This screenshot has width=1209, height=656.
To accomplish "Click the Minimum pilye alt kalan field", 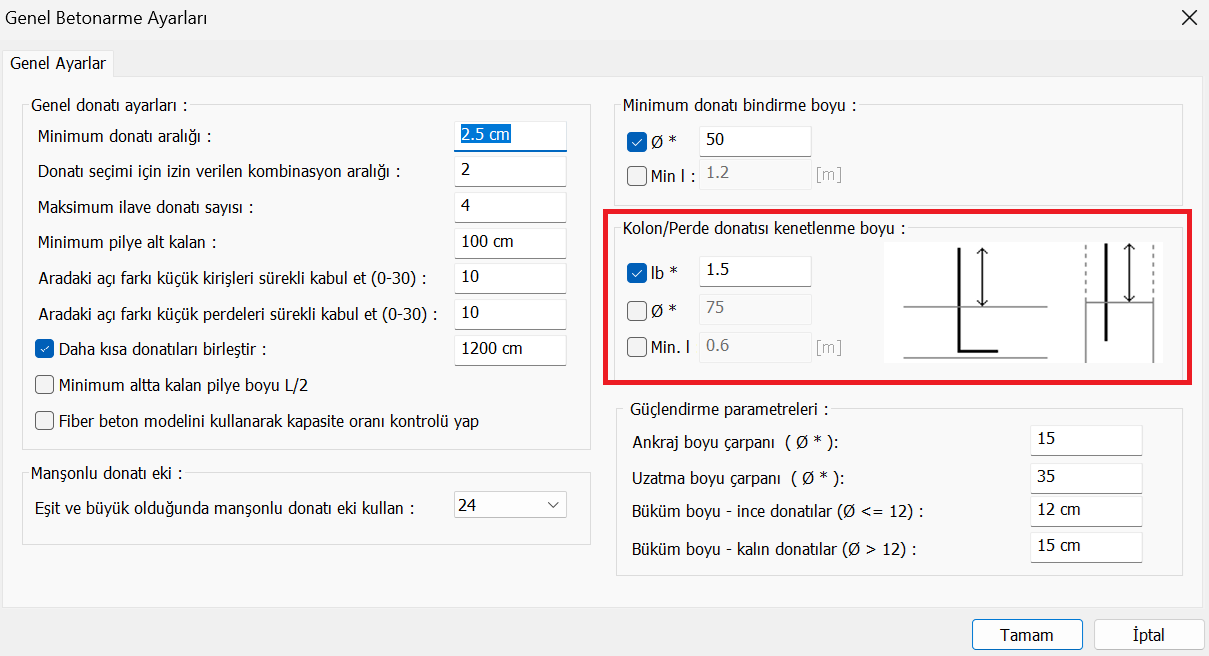I will pos(510,242).
